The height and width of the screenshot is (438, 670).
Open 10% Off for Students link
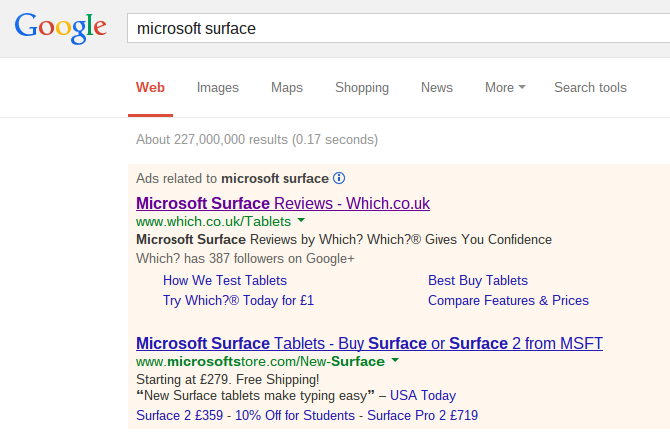[295, 415]
